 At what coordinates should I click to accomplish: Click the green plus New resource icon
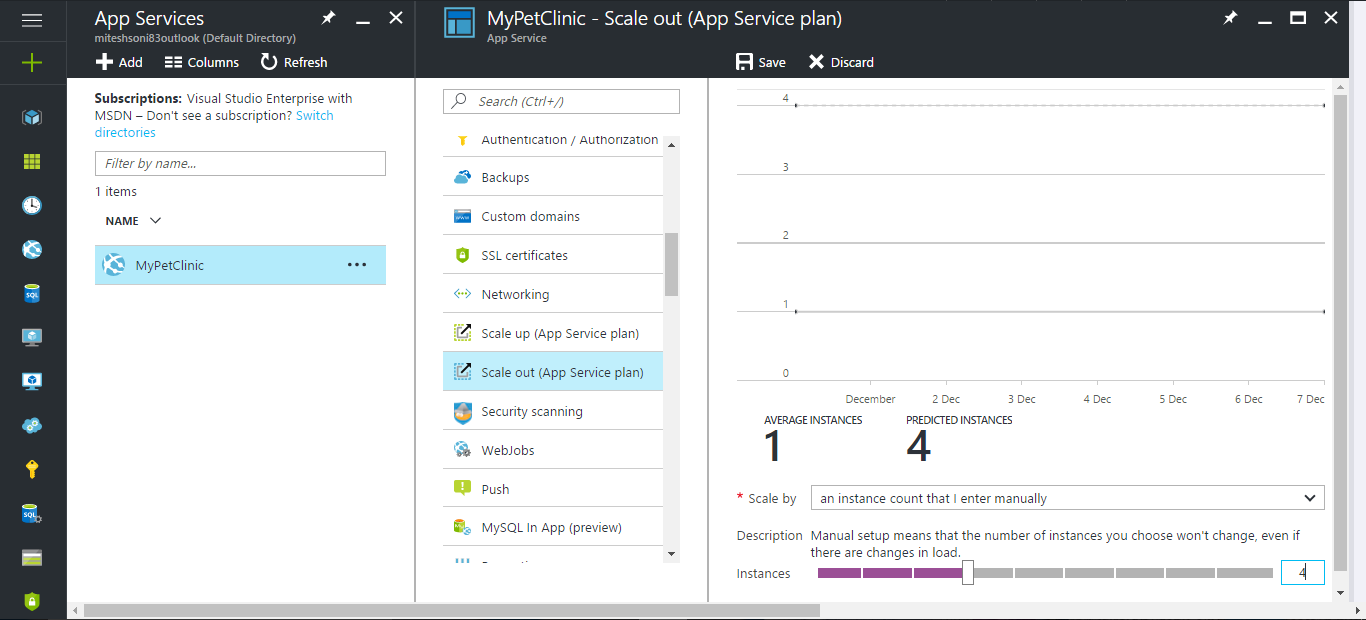tap(32, 62)
